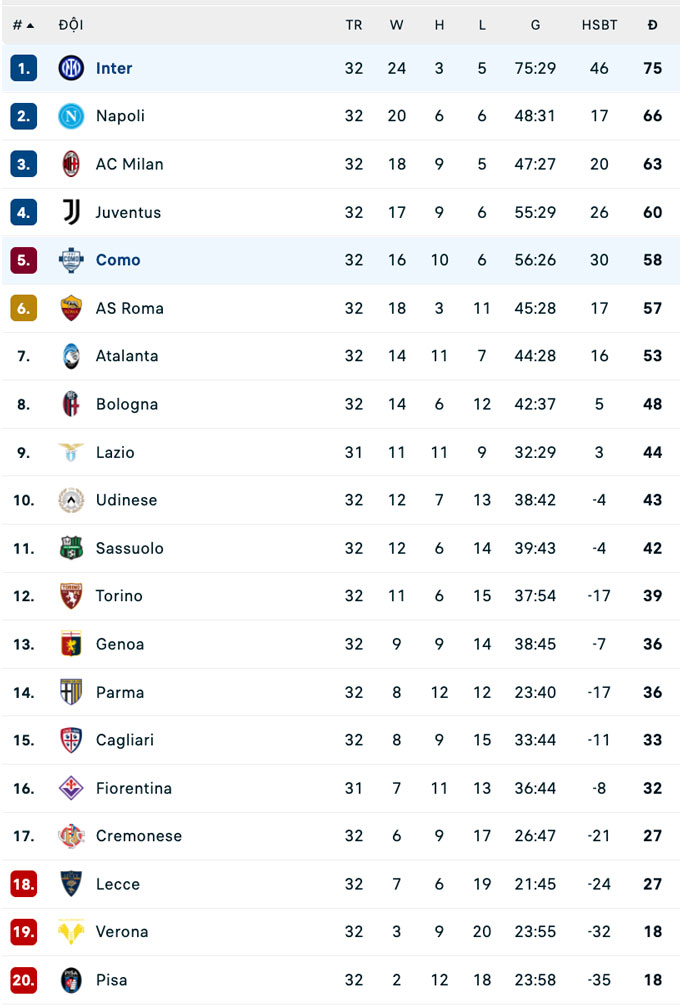Viewport: 680px width, 1005px height.
Task: Click the Torino club crest
Action: point(71,596)
